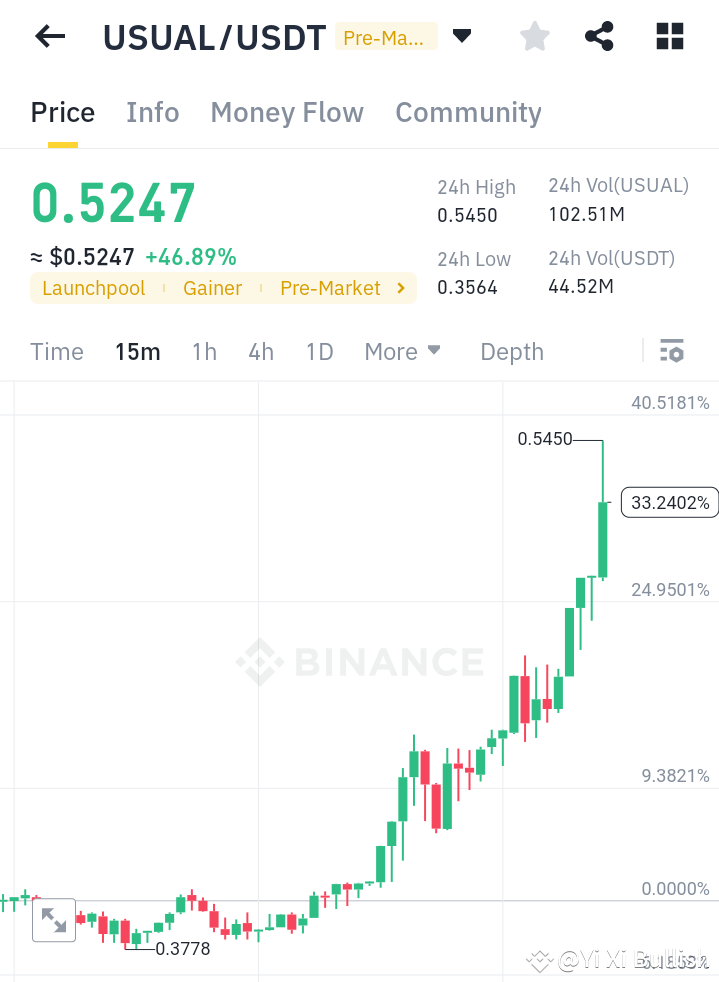Screen dimensions: 719x982
Task: Mark USUAL/USDT as favorite with the star
Action: tap(534, 36)
